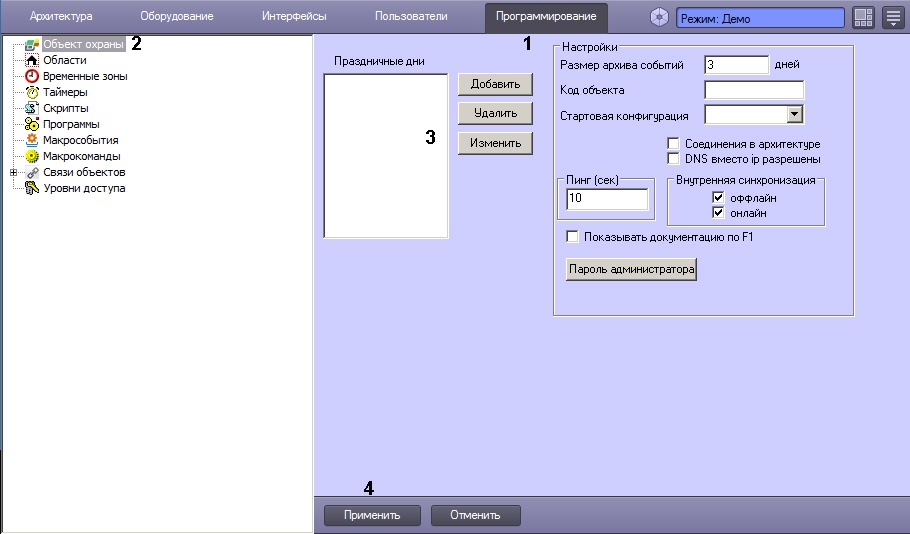This screenshot has height=534, width=910.
Task: Click the Размер архива событий field
Action: click(x=736, y=65)
